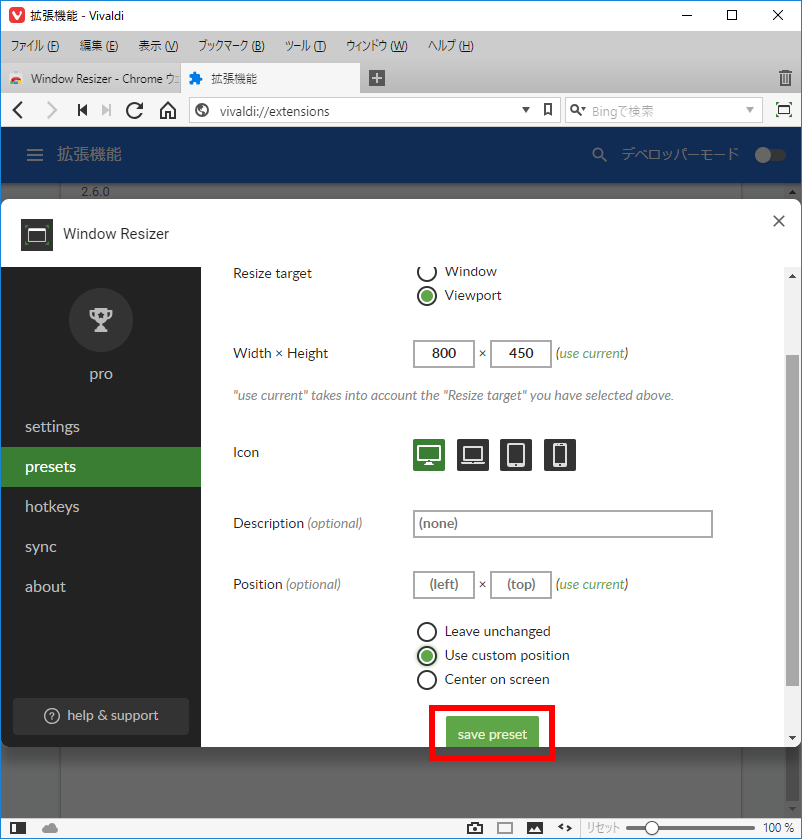Open the 表示 menu
Screen dimensions: 802x839
point(158,46)
